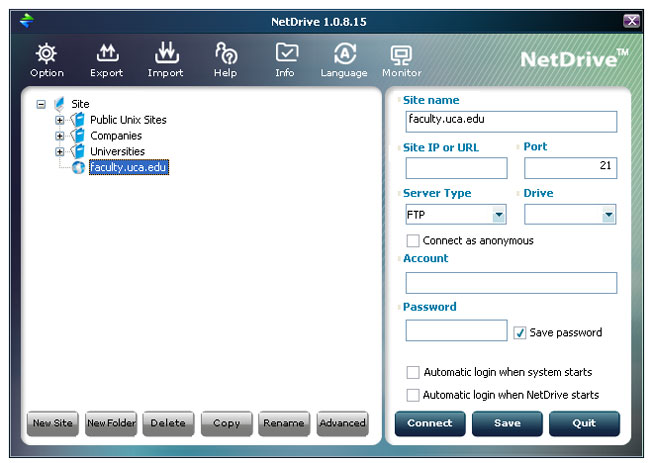Expand the Public Unix Sites folder

60,120
